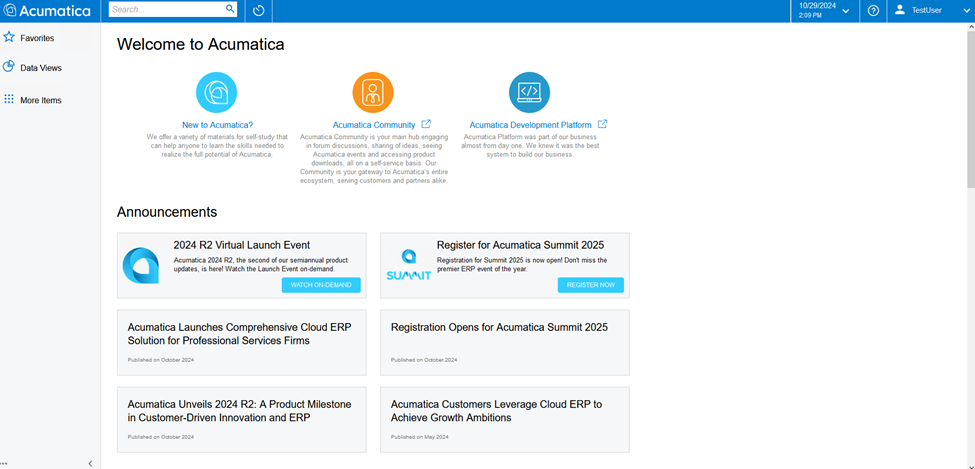Click the Favorites star icon
The image size is (975, 469).
click(x=9, y=37)
